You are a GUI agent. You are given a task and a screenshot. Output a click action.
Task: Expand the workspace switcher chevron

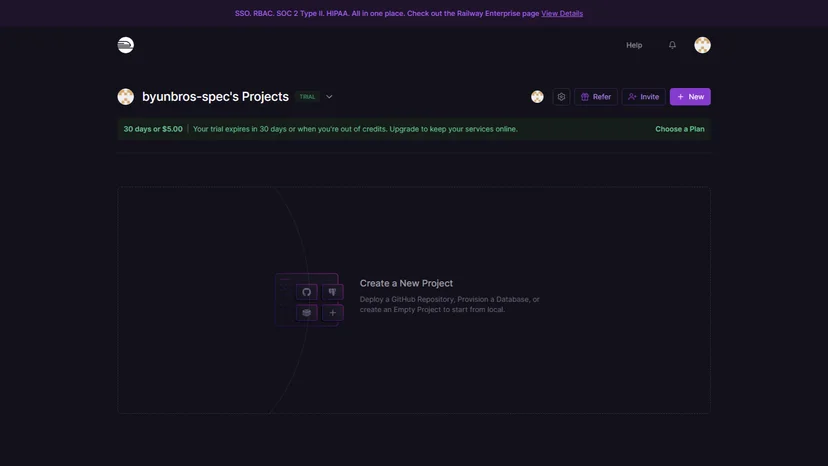[329, 97]
